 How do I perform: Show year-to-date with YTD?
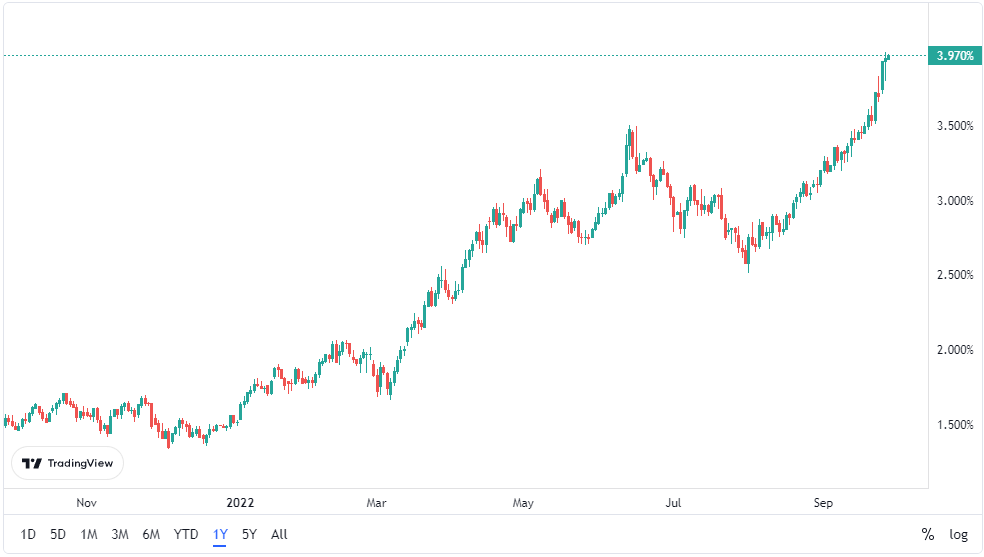[186, 534]
